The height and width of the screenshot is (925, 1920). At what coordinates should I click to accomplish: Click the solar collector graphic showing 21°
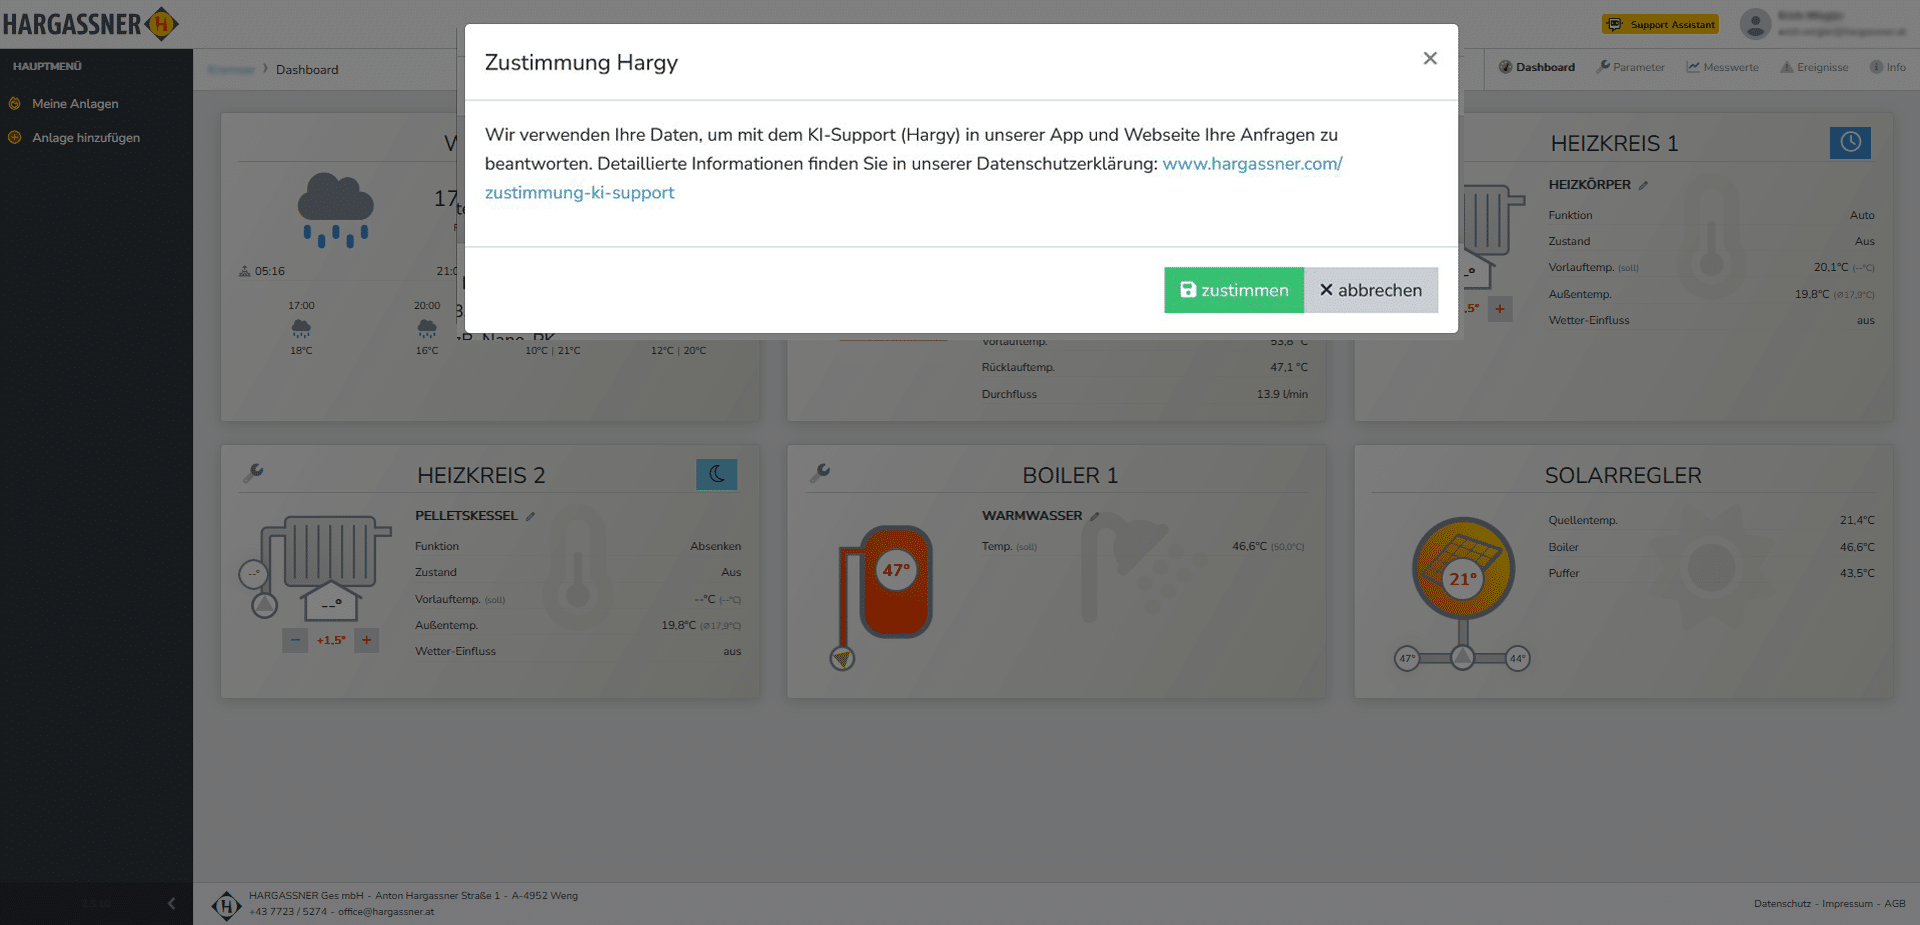pos(1463,568)
